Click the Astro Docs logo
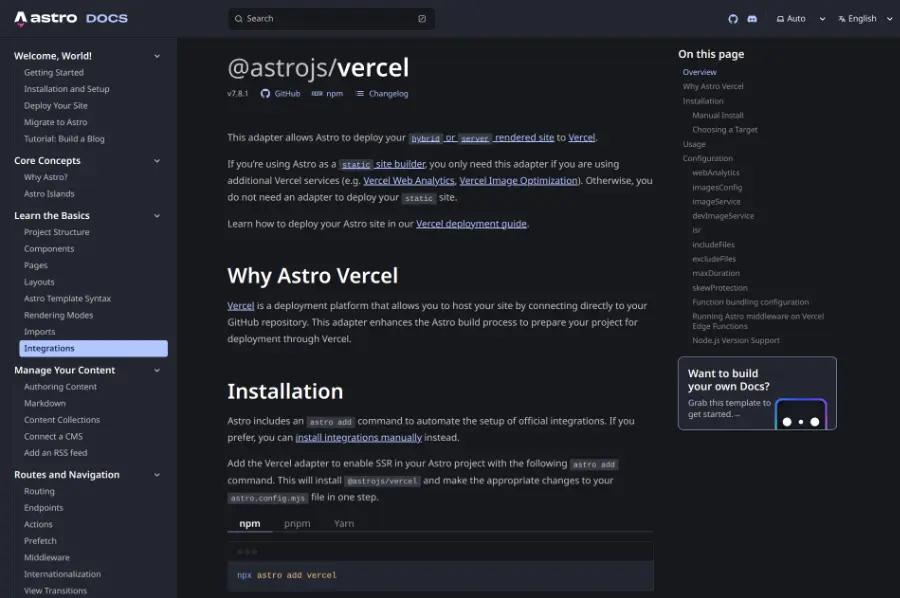Image resolution: width=900 pixels, height=598 pixels. 70,18
